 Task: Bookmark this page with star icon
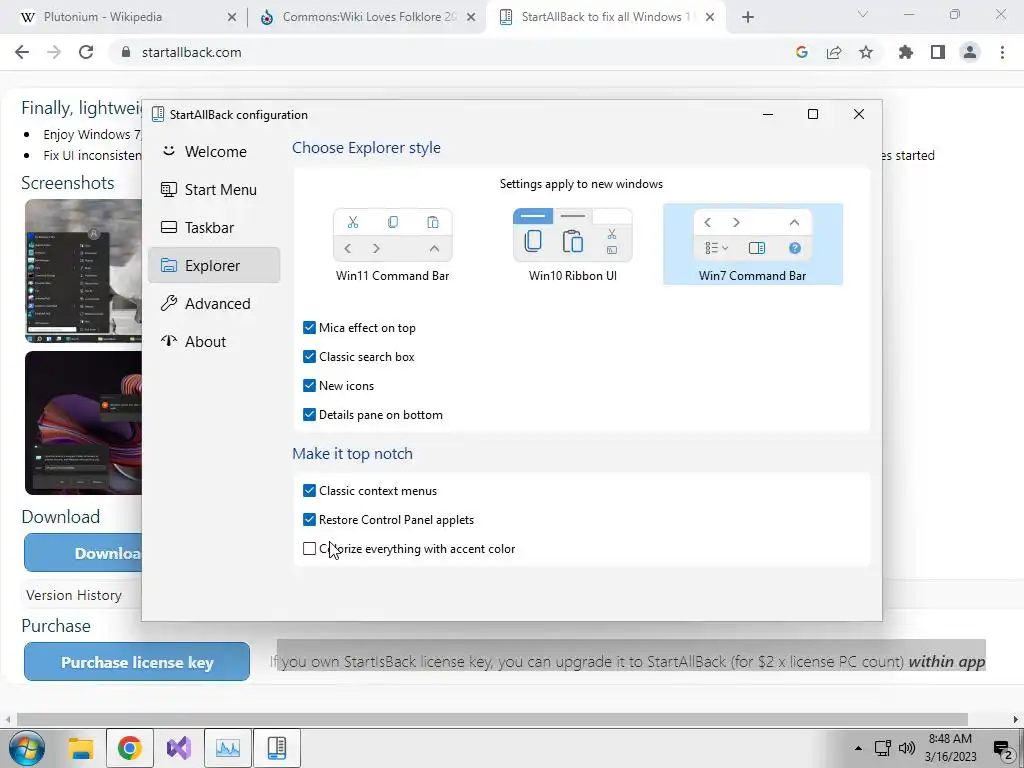[866, 52]
